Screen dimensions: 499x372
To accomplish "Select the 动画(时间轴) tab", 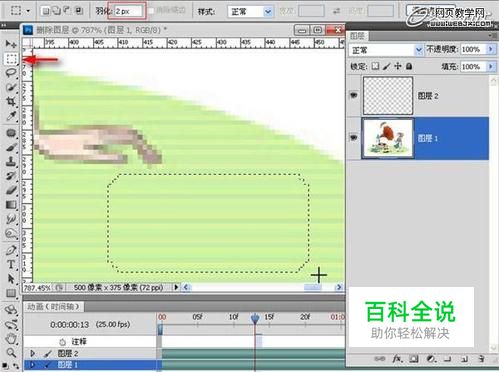I will 53,306.
